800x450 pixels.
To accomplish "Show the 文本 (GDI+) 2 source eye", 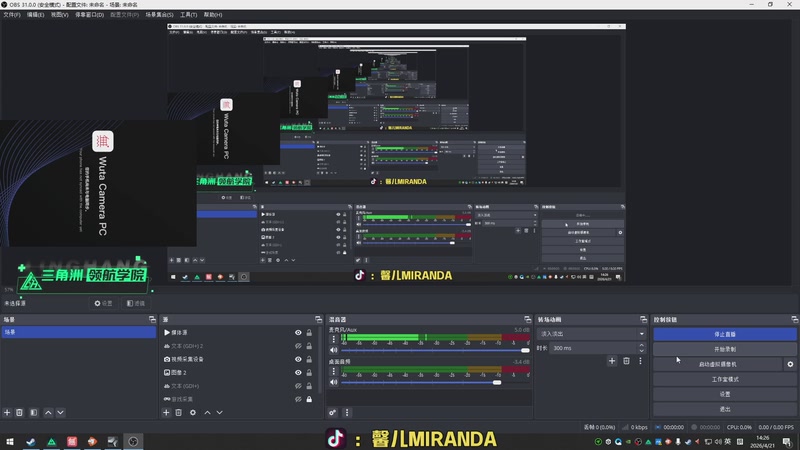I will click(298, 346).
